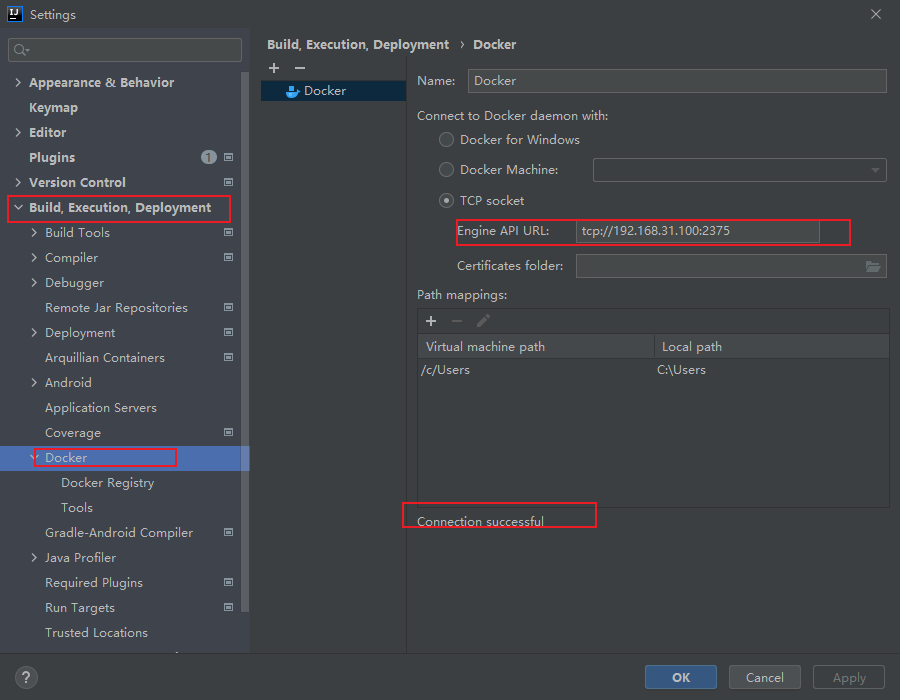Click the Virtual machine path column header
The width and height of the screenshot is (900, 700).
click(536, 347)
